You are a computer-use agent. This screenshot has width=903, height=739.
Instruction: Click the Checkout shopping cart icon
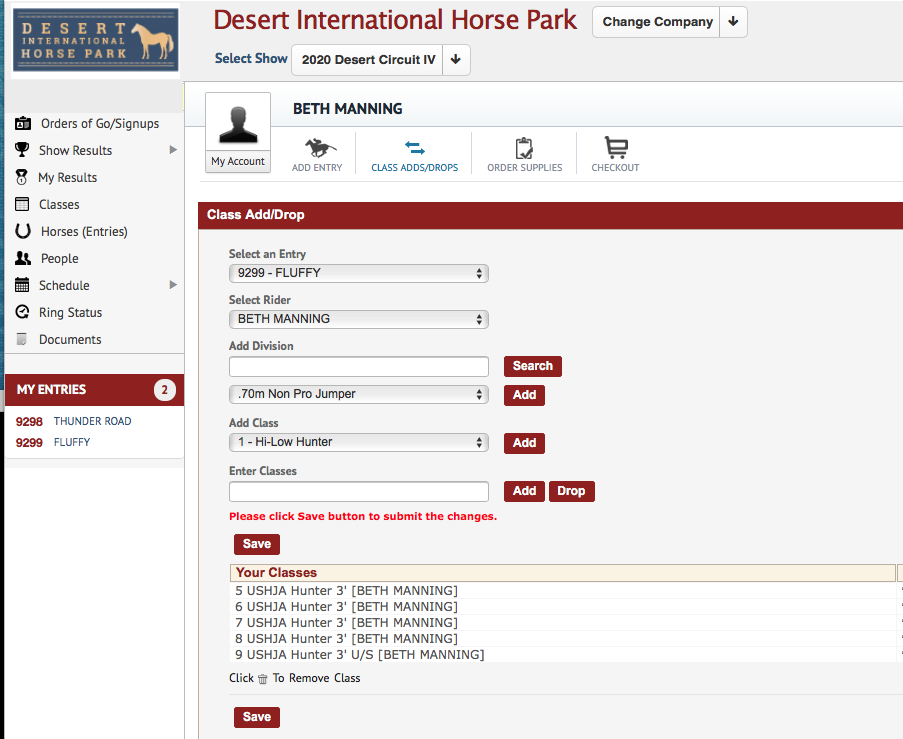[x=616, y=147]
